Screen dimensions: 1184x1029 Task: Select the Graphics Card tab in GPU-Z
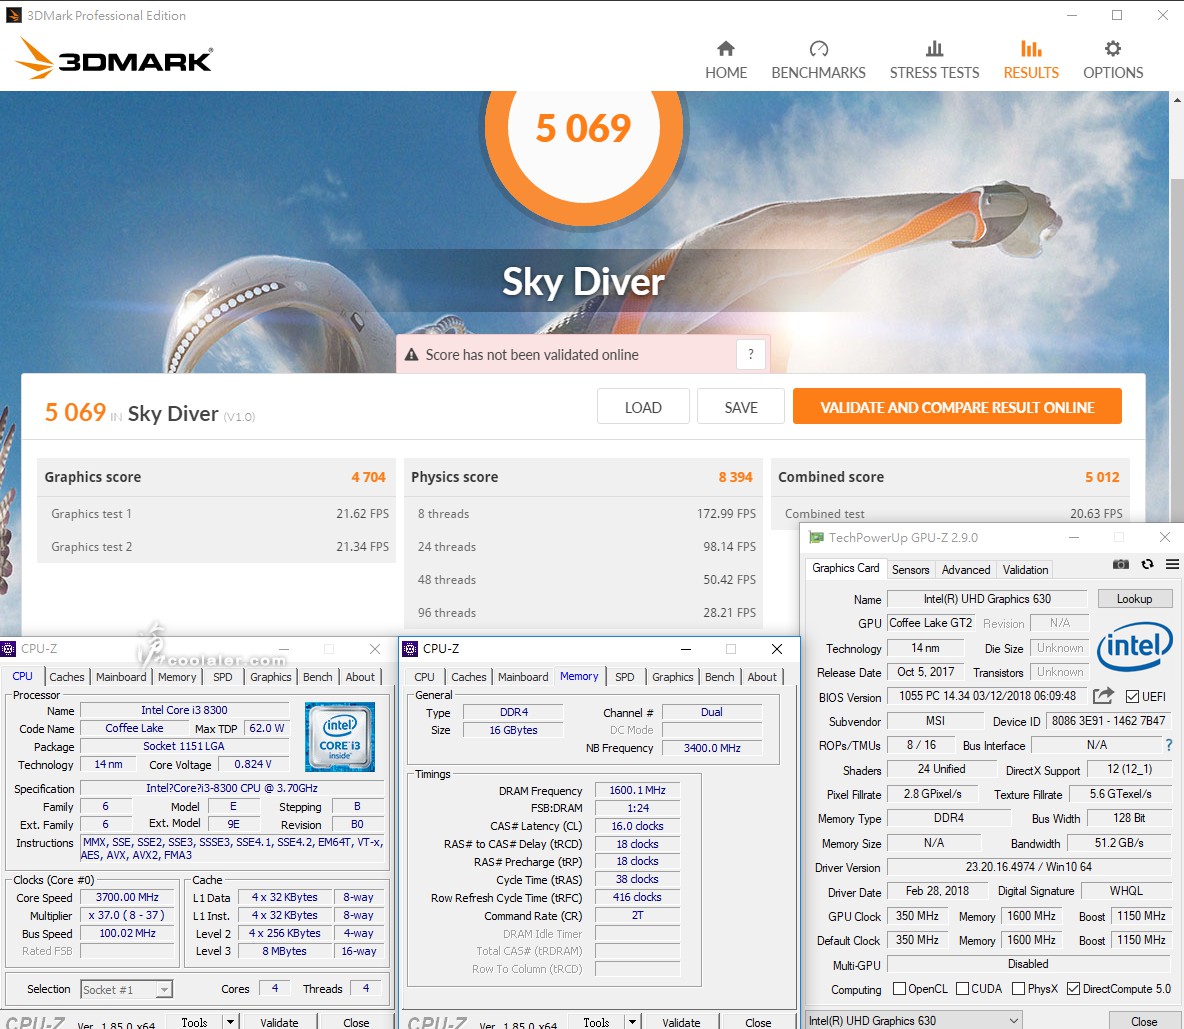tap(846, 568)
